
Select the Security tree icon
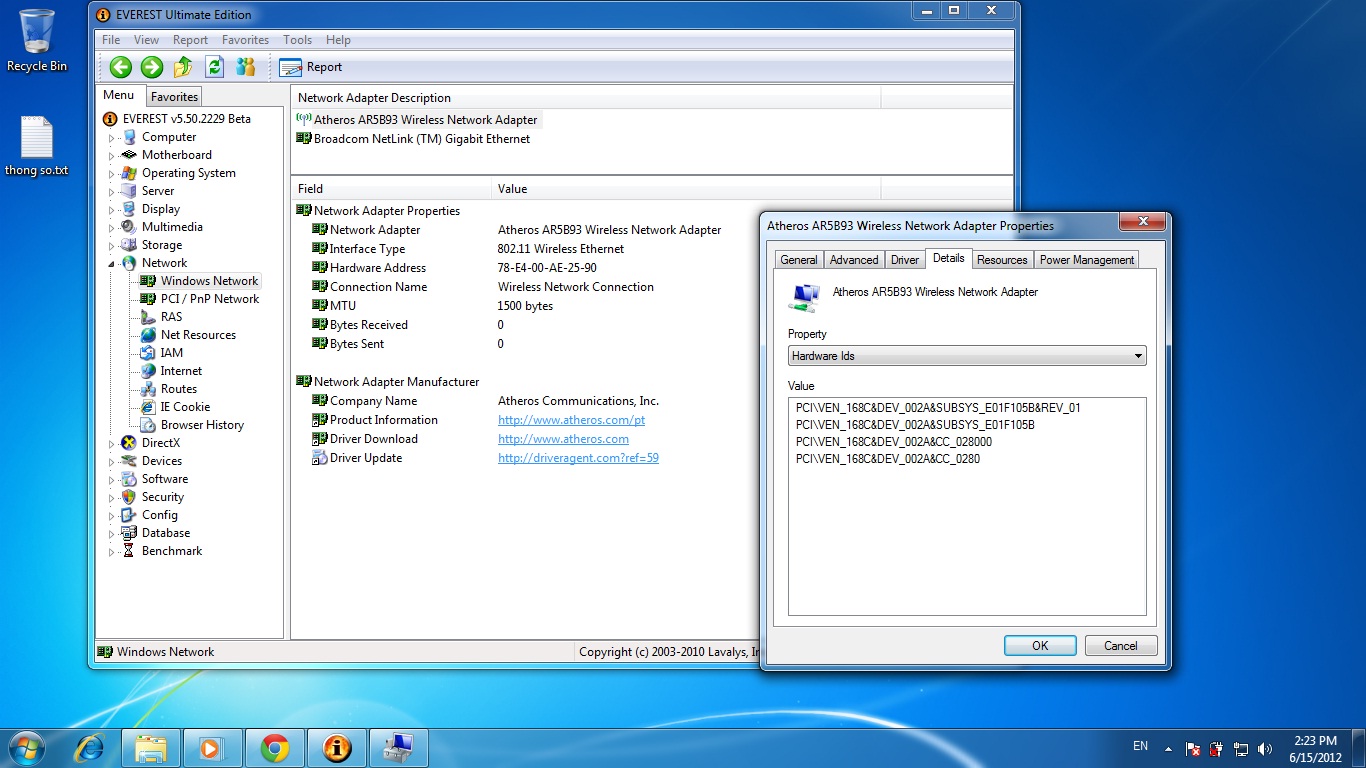[129, 497]
